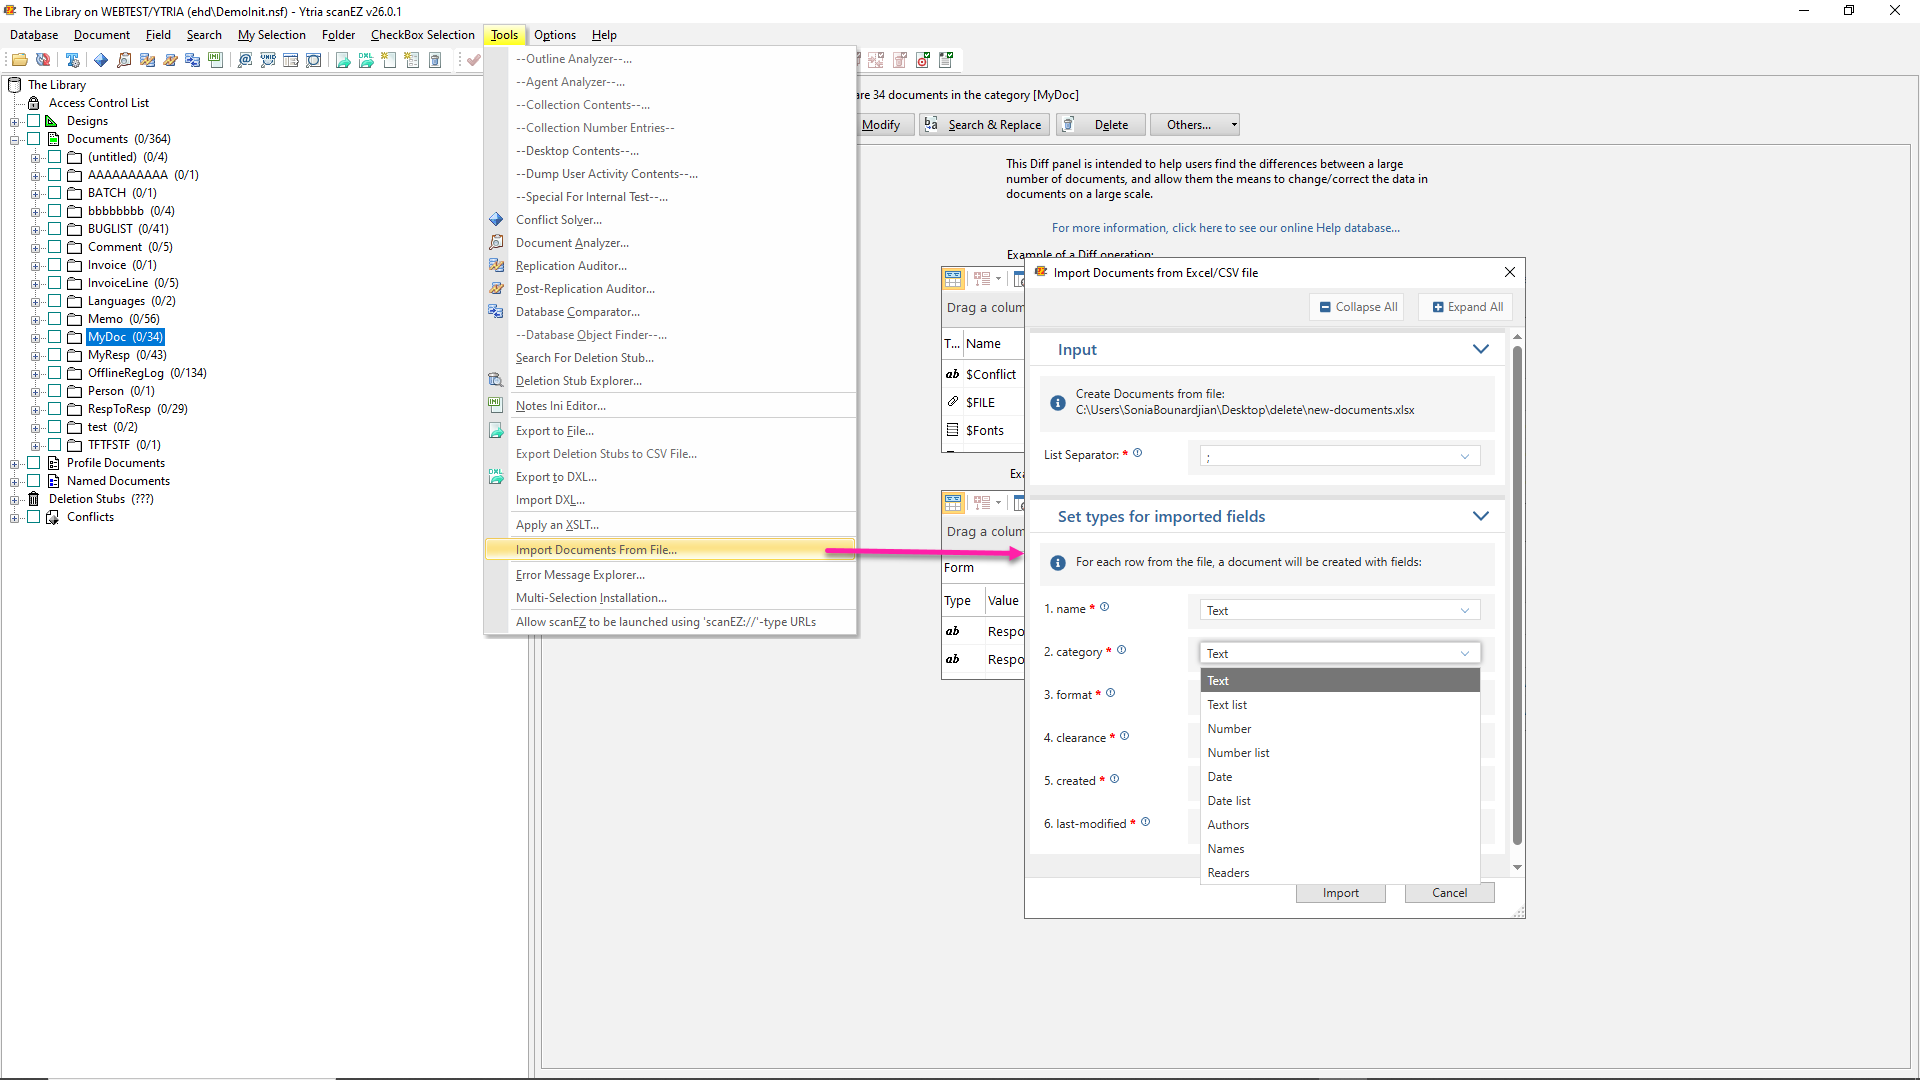
Task: Collapse the Input section chevron
Action: pyautogui.click(x=1480, y=349)
